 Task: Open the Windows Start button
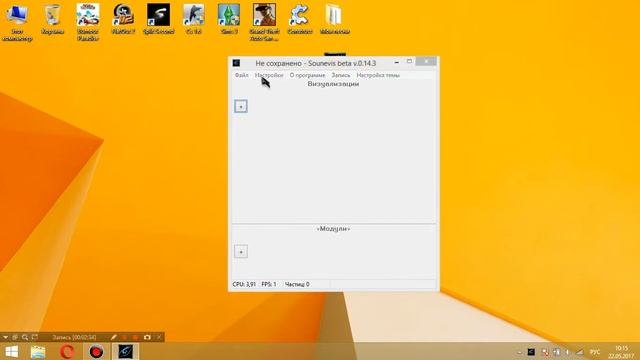pos(11,351)
